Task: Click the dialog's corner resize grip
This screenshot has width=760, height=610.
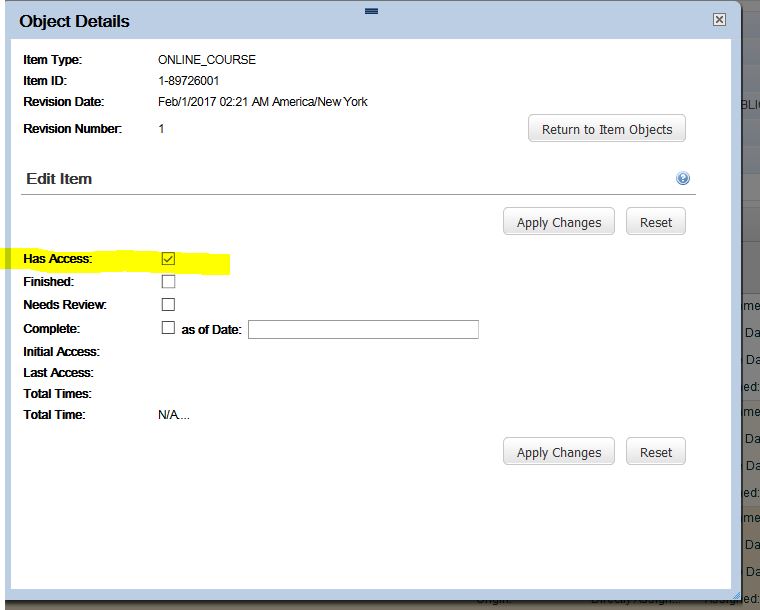Action: point(736,594)
